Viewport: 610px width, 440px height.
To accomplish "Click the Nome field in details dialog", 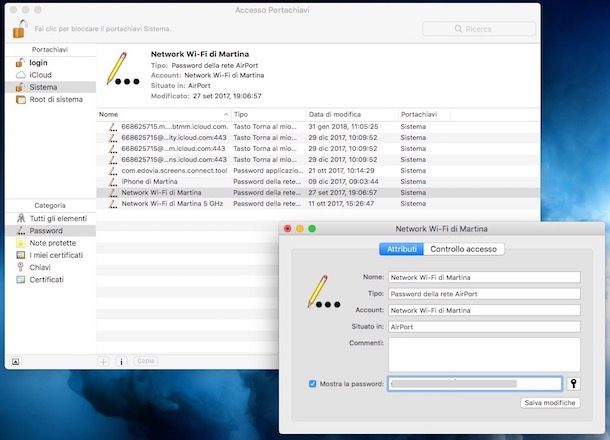I will coord(484,277).
